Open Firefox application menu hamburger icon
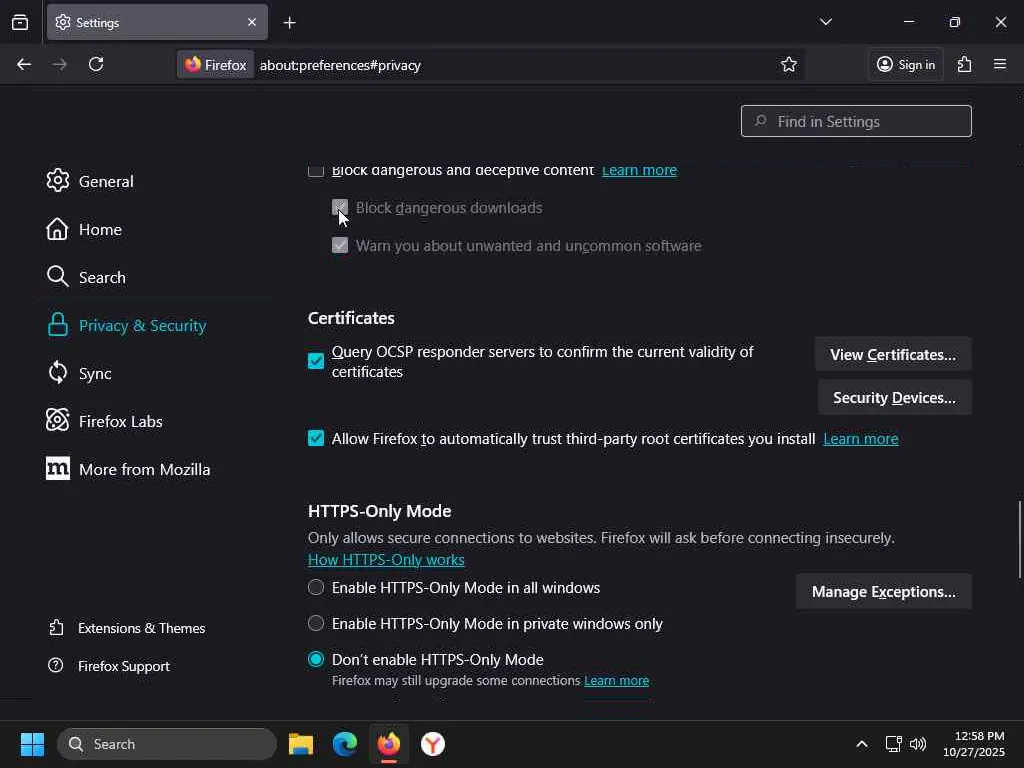1024x768 pixels. click(1000, 64)
